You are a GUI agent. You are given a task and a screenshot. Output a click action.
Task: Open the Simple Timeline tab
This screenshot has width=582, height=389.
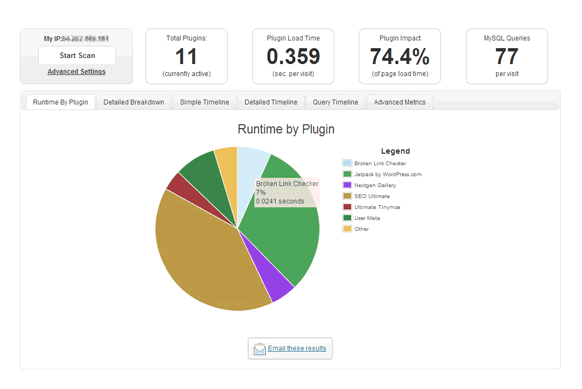click(x=204, y=102)
